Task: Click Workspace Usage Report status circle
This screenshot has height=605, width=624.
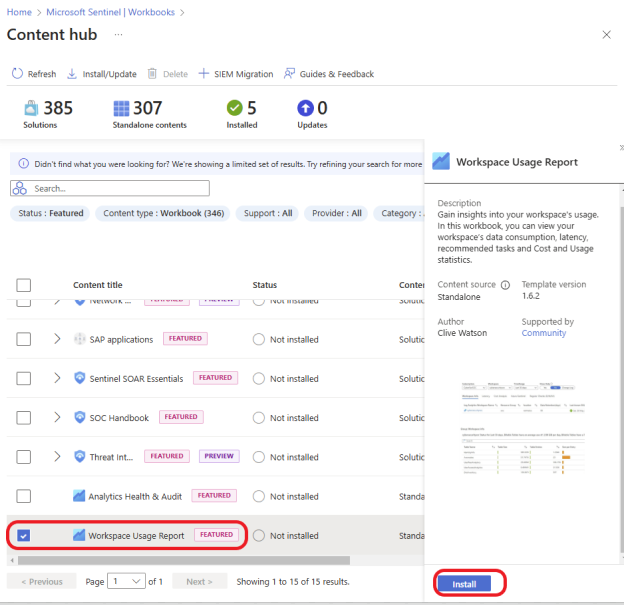Action: 259,536
